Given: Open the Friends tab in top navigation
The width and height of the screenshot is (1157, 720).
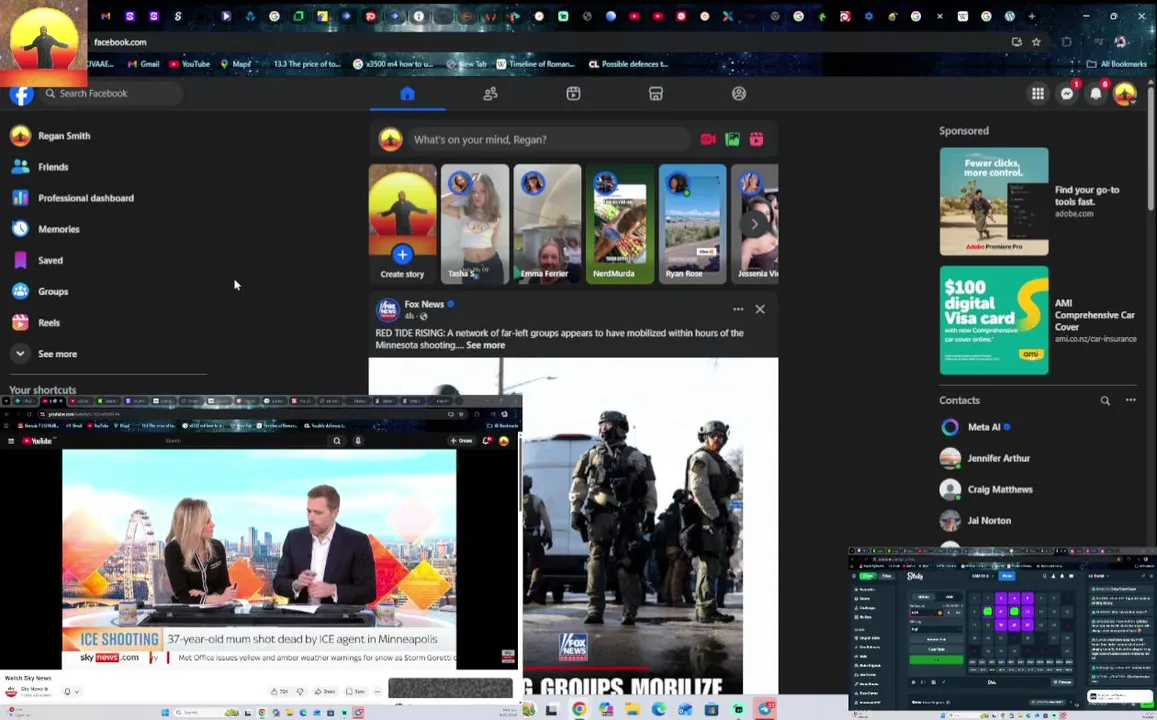Looking at the screenshot, I should point(490,94).
